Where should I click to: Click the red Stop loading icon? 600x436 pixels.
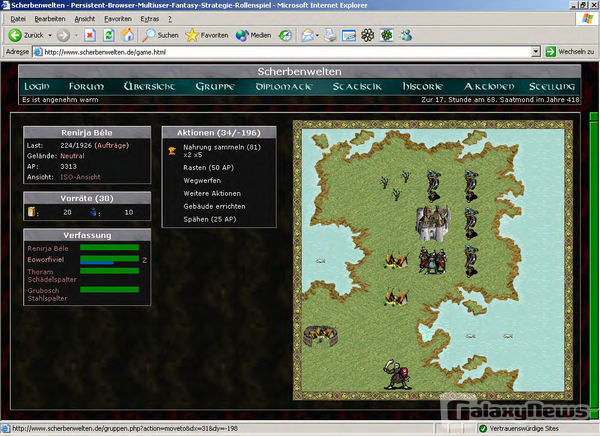coord(89,35)
